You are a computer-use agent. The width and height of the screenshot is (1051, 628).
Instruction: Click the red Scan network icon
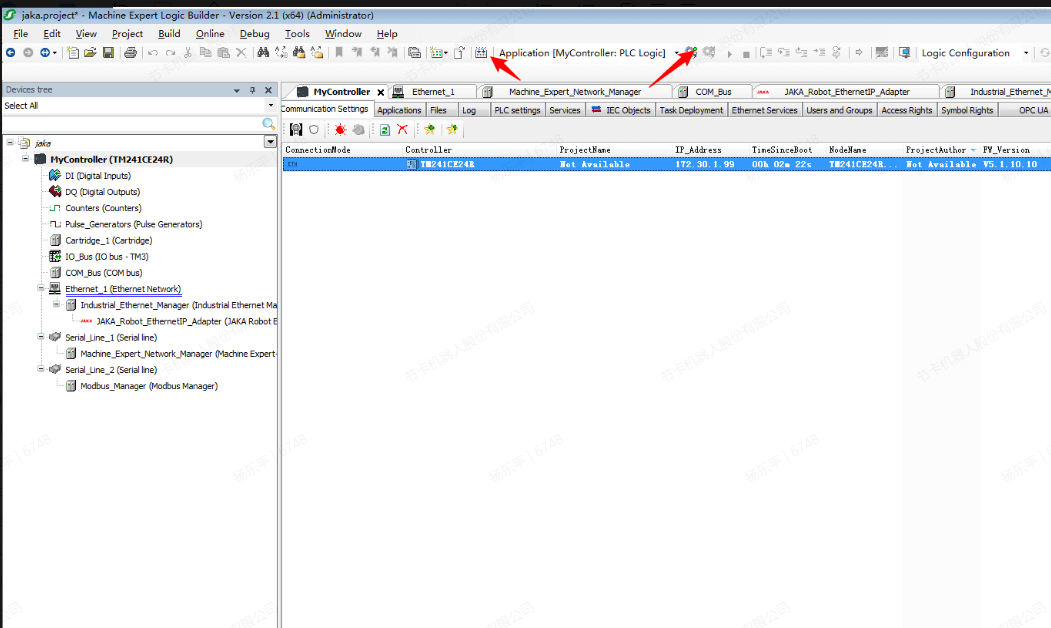(340, 130)
